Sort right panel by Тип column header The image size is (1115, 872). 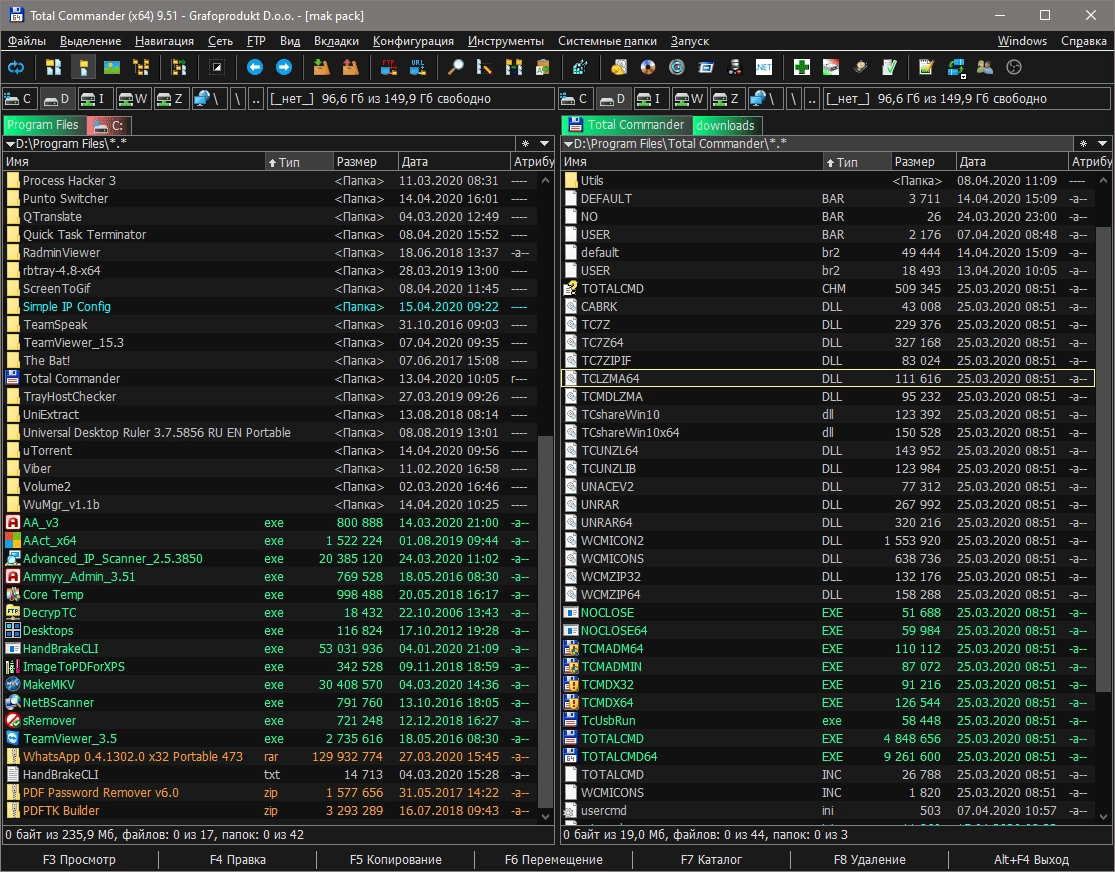pyautogui.click(x=857, y=162)
